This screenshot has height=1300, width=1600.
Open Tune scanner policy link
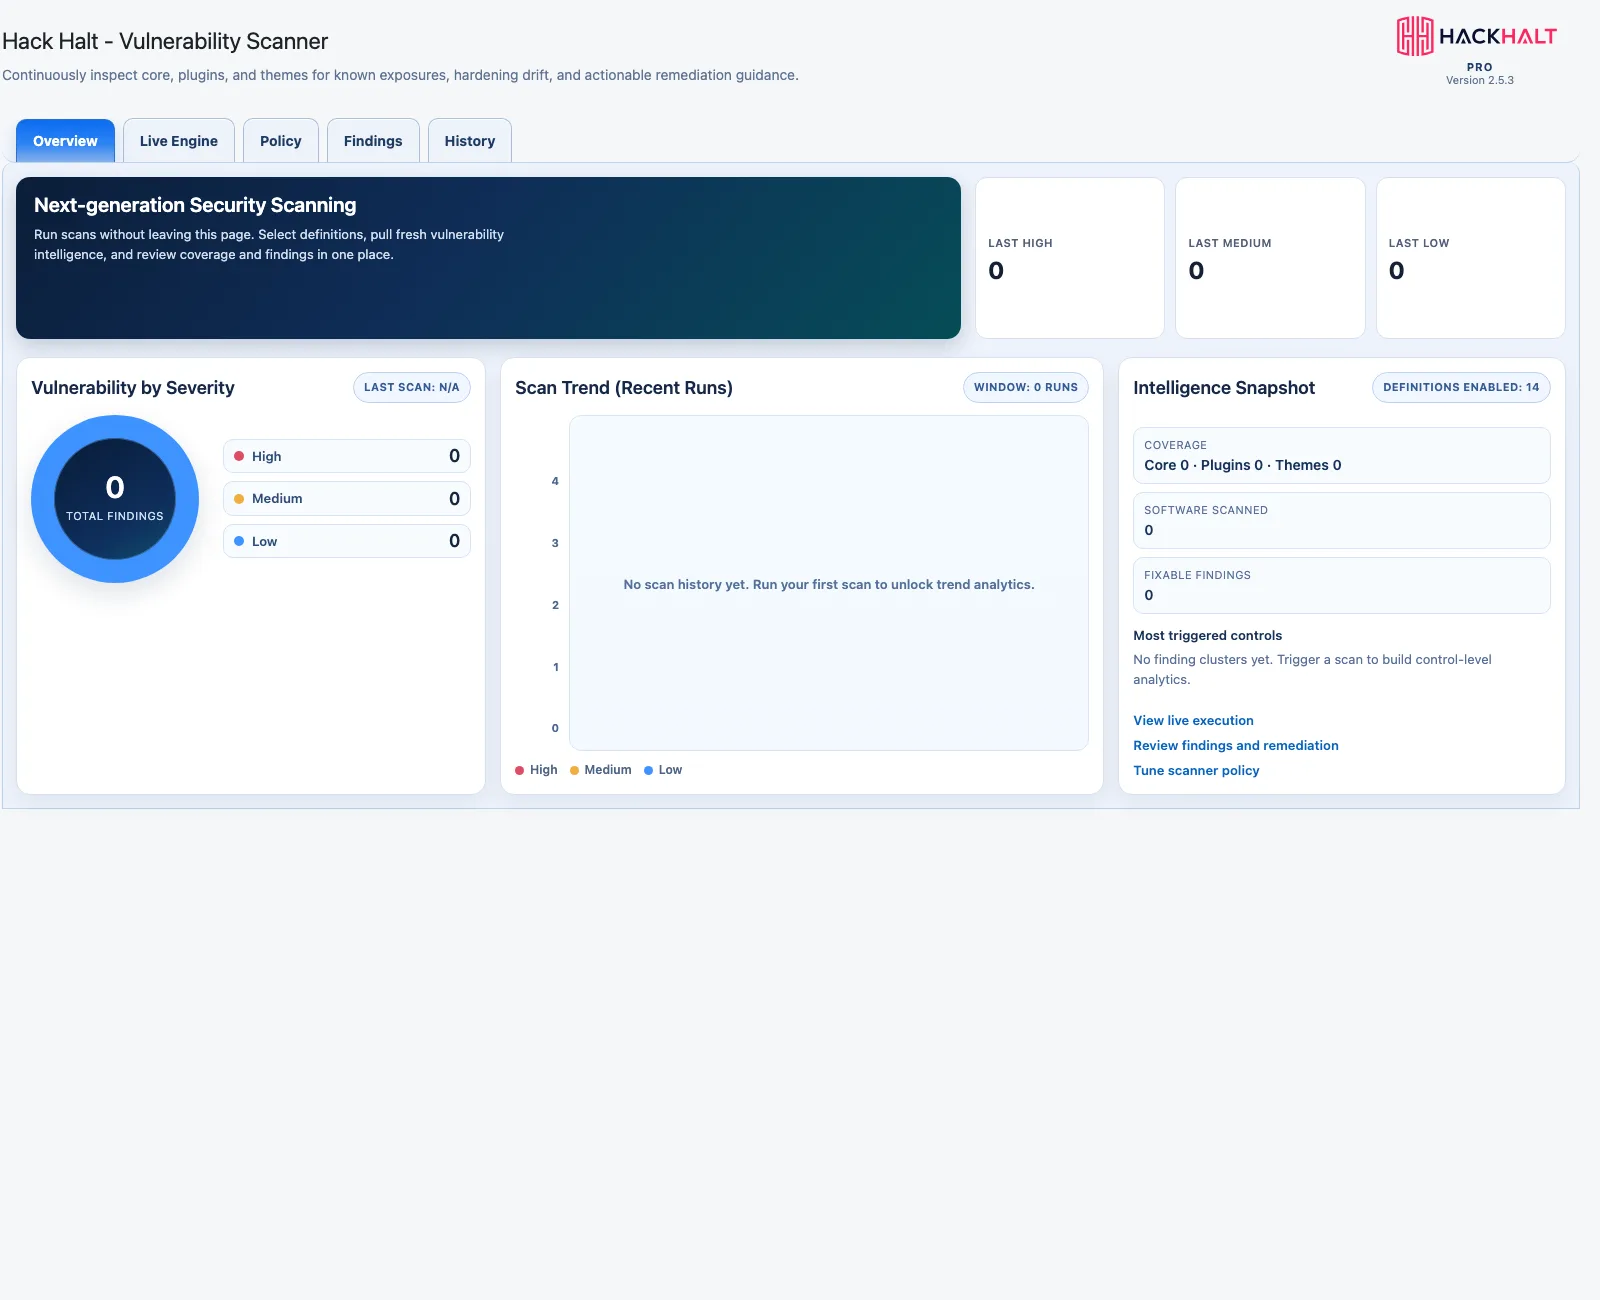(1196, 770)
